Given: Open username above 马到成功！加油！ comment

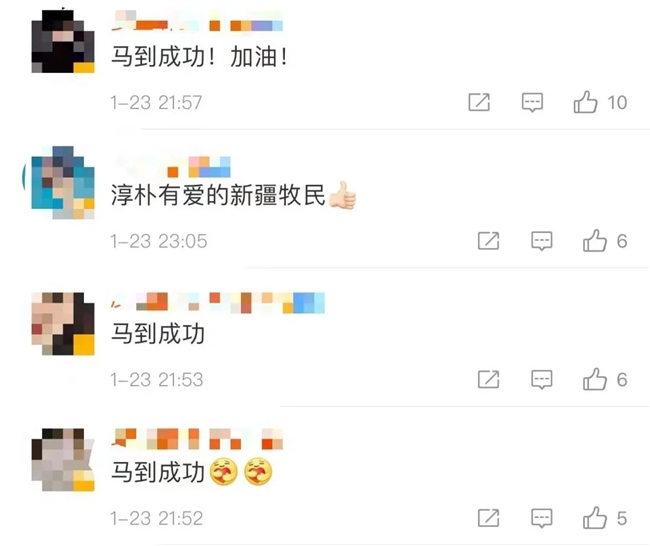Looking at the screenshot, I should (x=197, y=21).
